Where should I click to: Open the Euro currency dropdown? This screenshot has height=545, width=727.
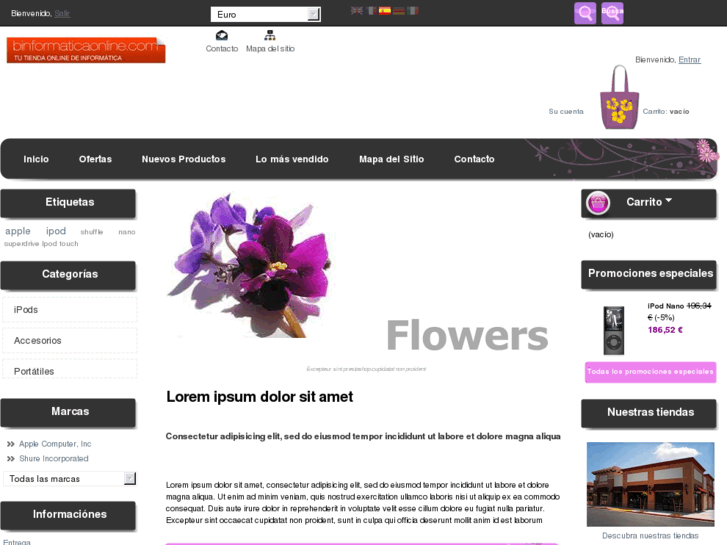(x=266, y=14)
